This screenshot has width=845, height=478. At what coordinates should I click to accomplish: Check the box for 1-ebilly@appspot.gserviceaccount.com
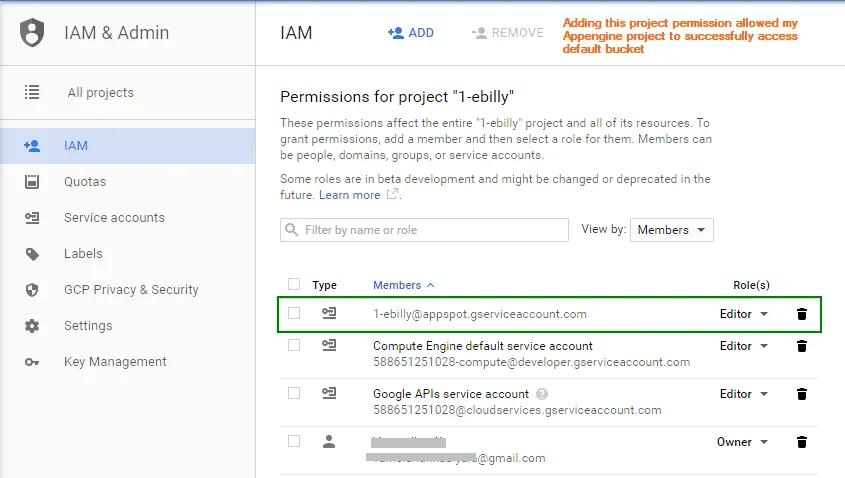[294, 314]
